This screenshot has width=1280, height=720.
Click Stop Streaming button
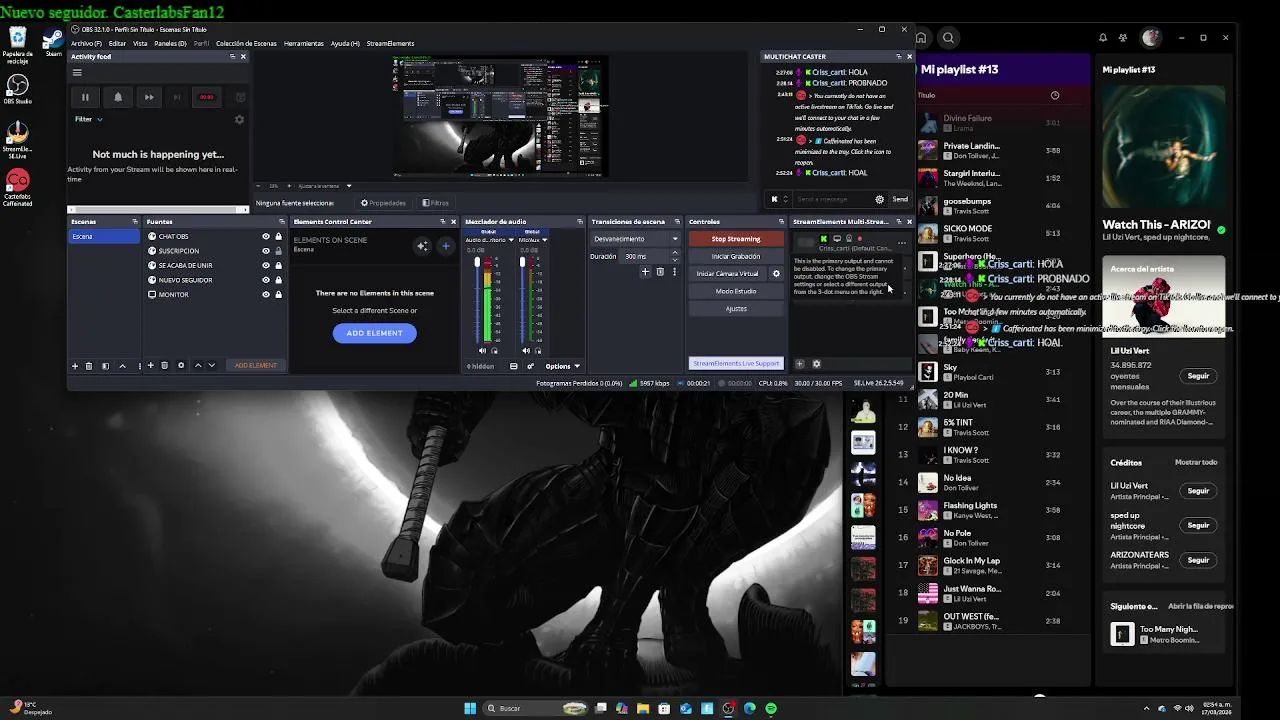coord(736,239)
